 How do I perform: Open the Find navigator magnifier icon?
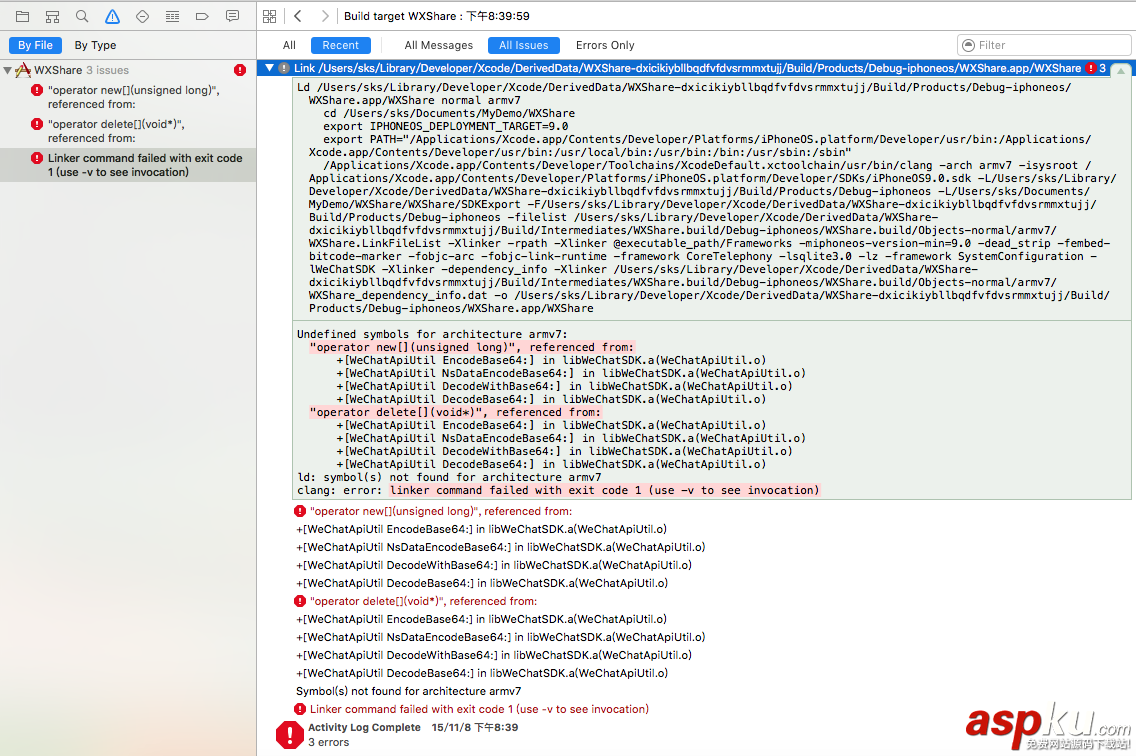pyautogui.click(x=82, y=16)
